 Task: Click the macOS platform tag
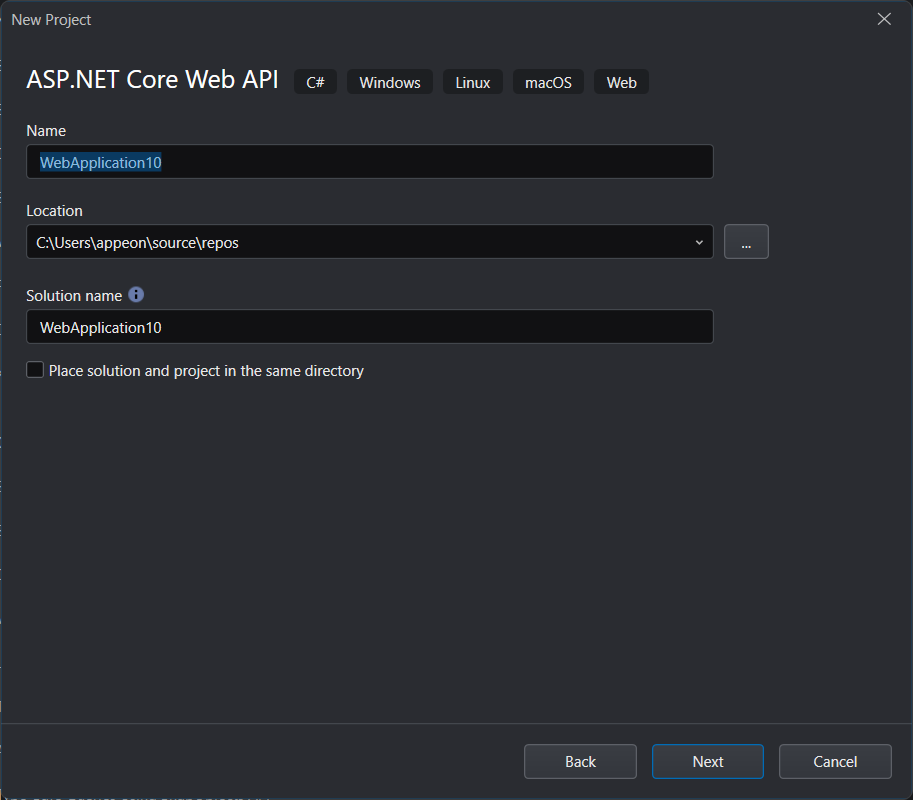548,82
